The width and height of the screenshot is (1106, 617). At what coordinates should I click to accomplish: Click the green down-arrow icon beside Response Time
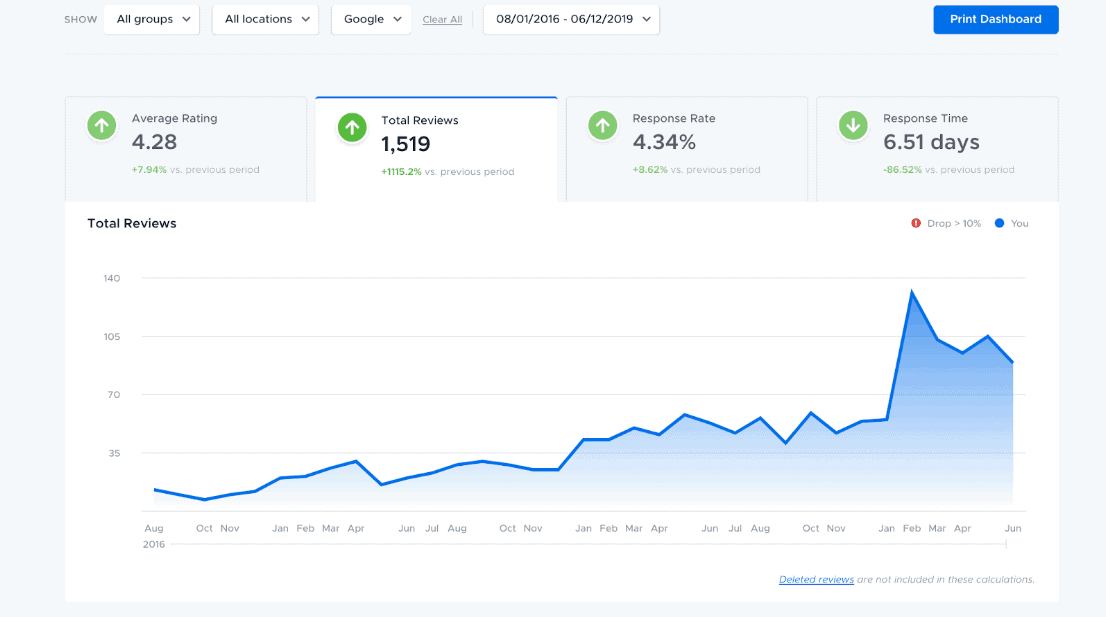click(x=853, y=126)
